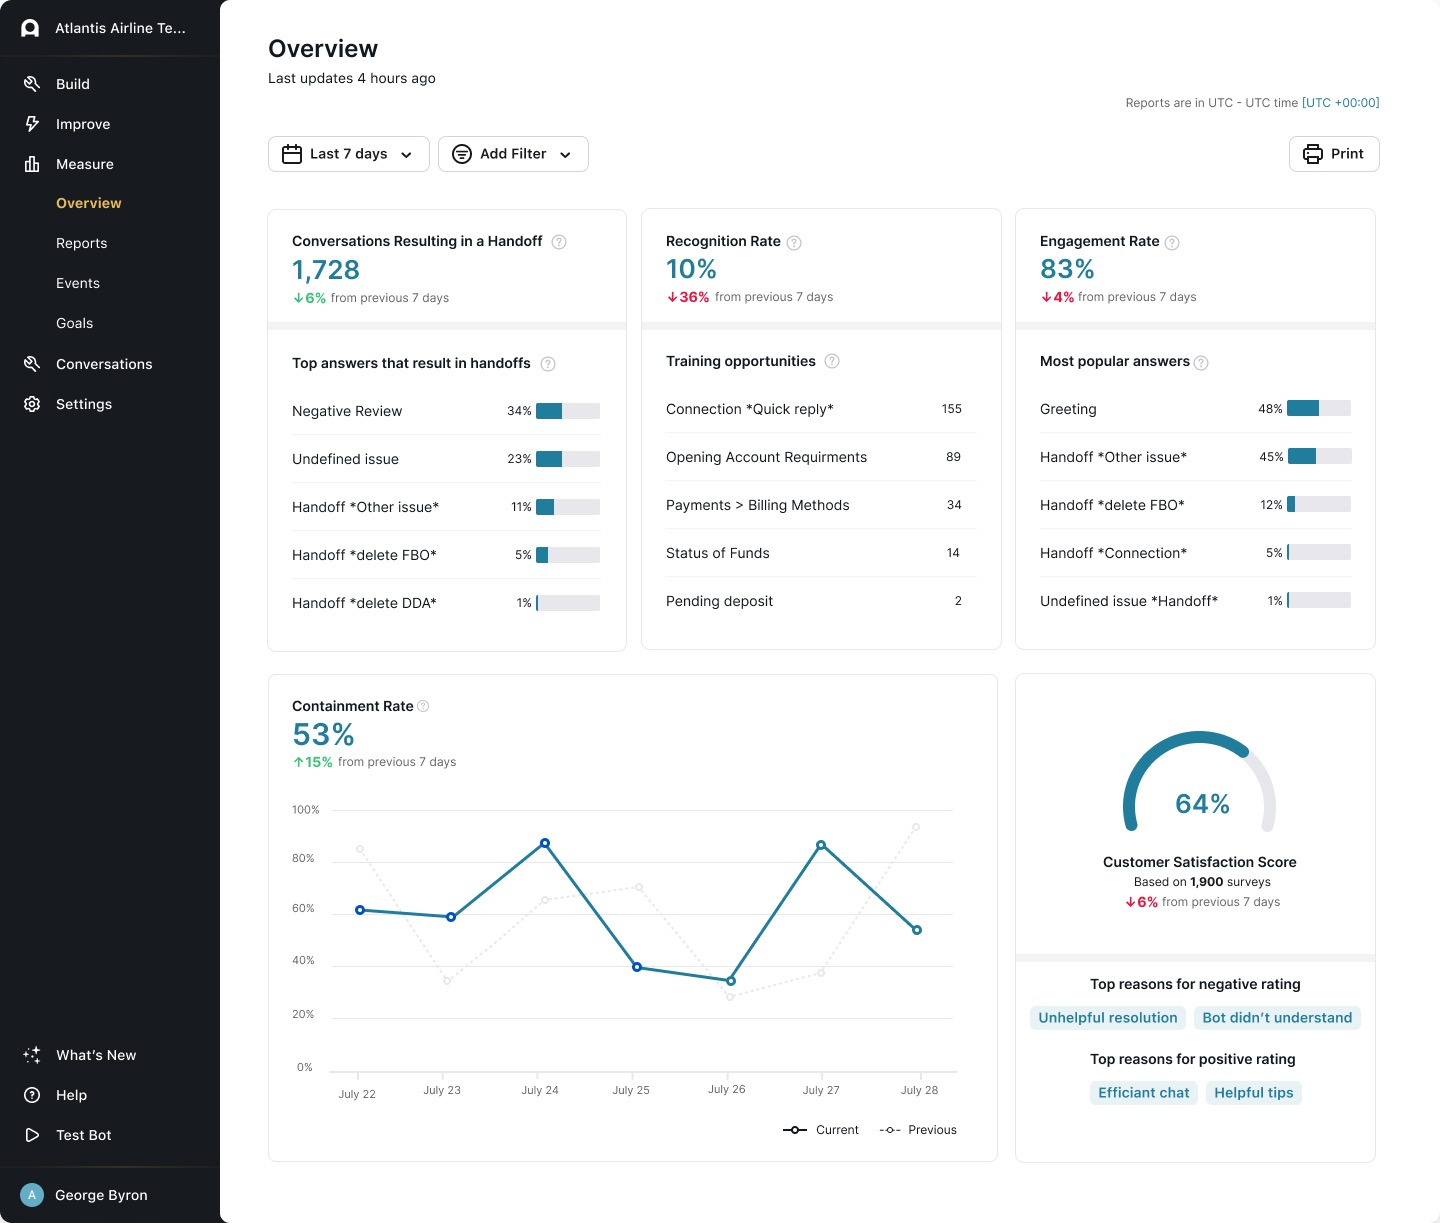This screenshot has height=1223, width=1440.
Task: Click the Unhelpful resolution tag
Action: coord(1107,1017)
